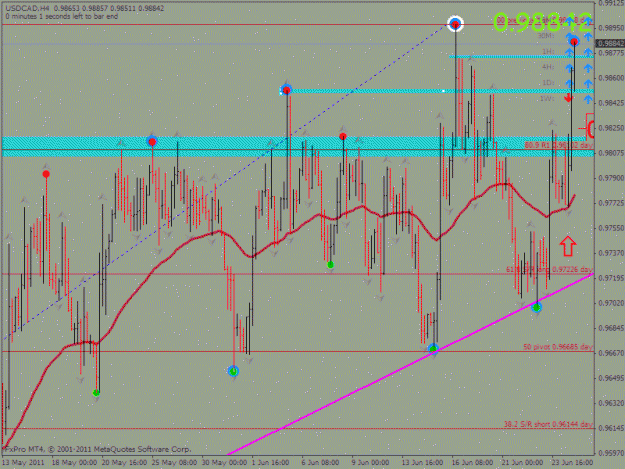
Task: Click the 0.95970 price axis label
Action: click(611, 453)
